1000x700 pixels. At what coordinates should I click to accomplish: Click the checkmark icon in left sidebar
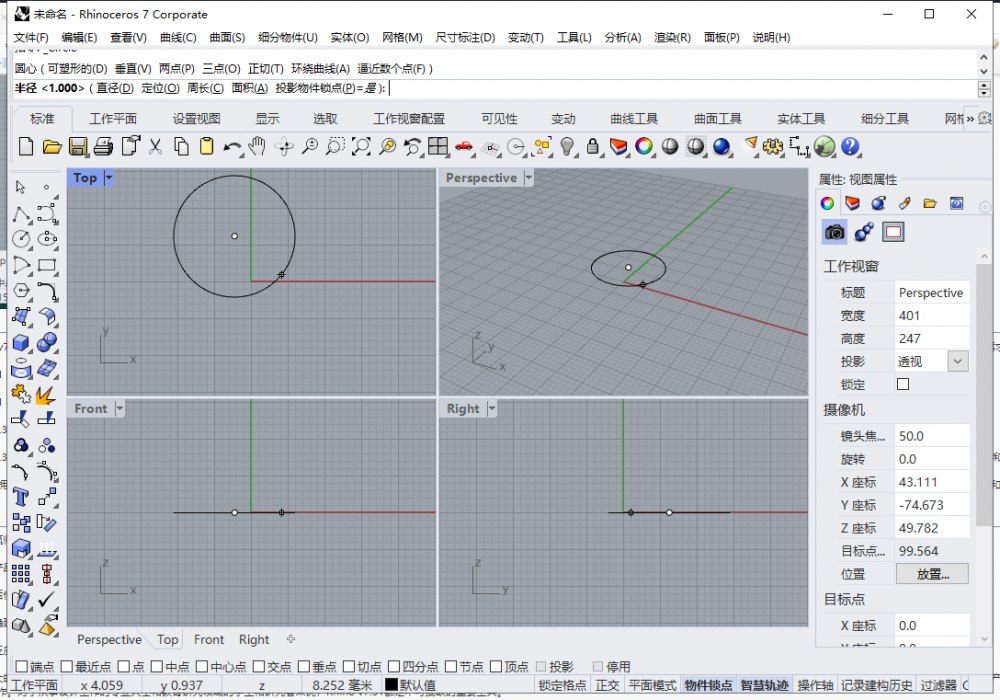coord(47,600)
